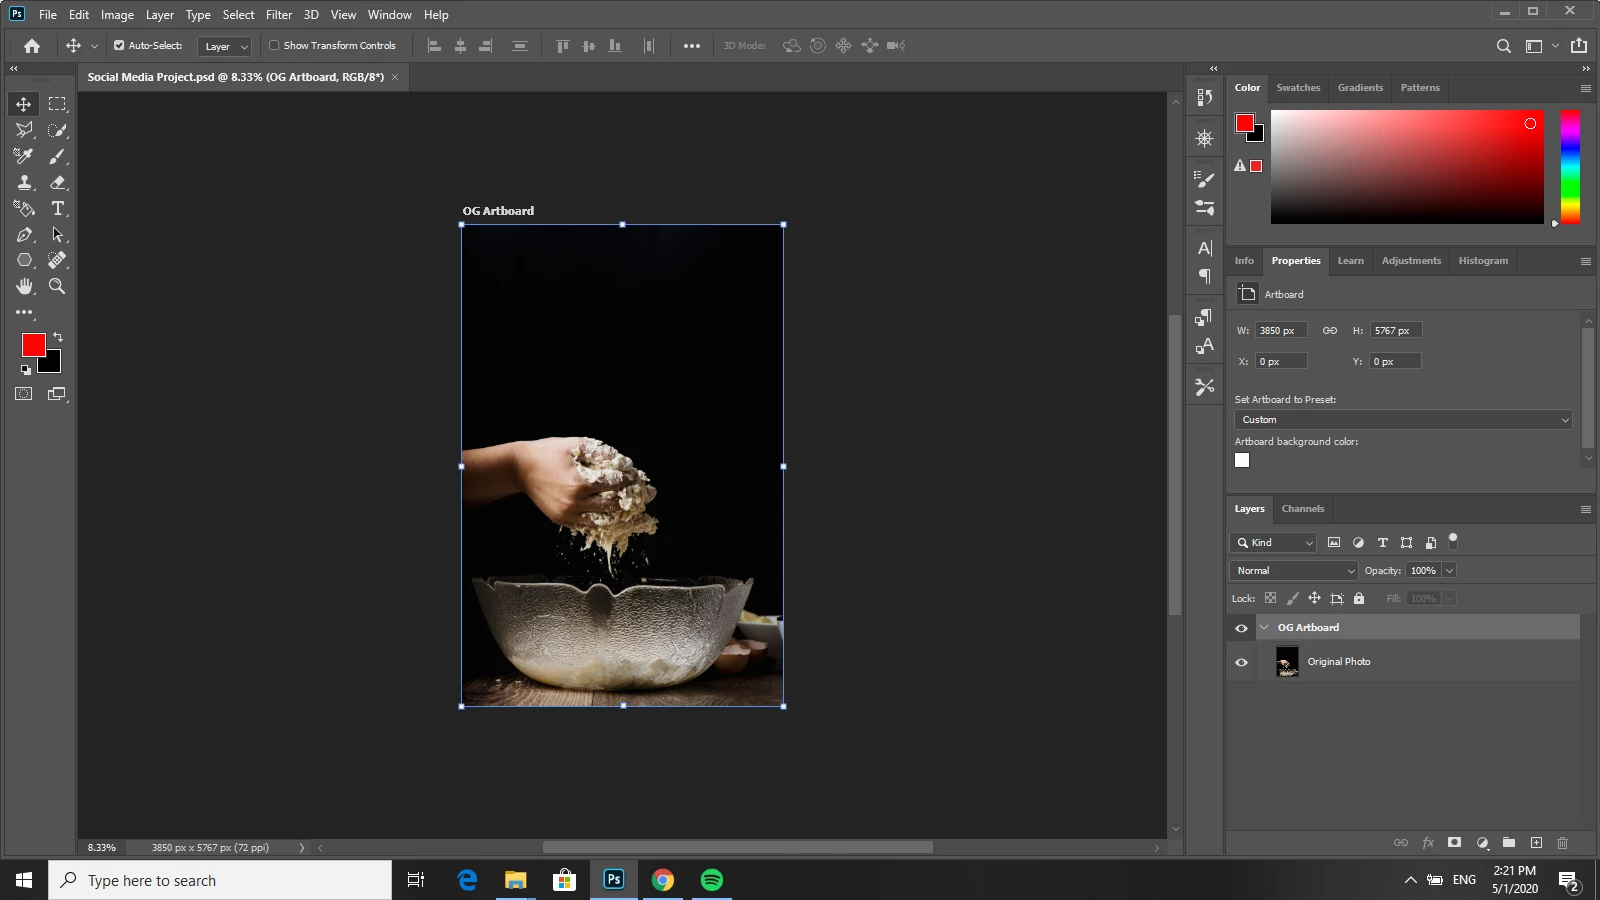Image resolution: width=1600 pixels, height=900 pixels.
Task: Open the Normal blend mode dropdown
Action: click(1293, 571)
